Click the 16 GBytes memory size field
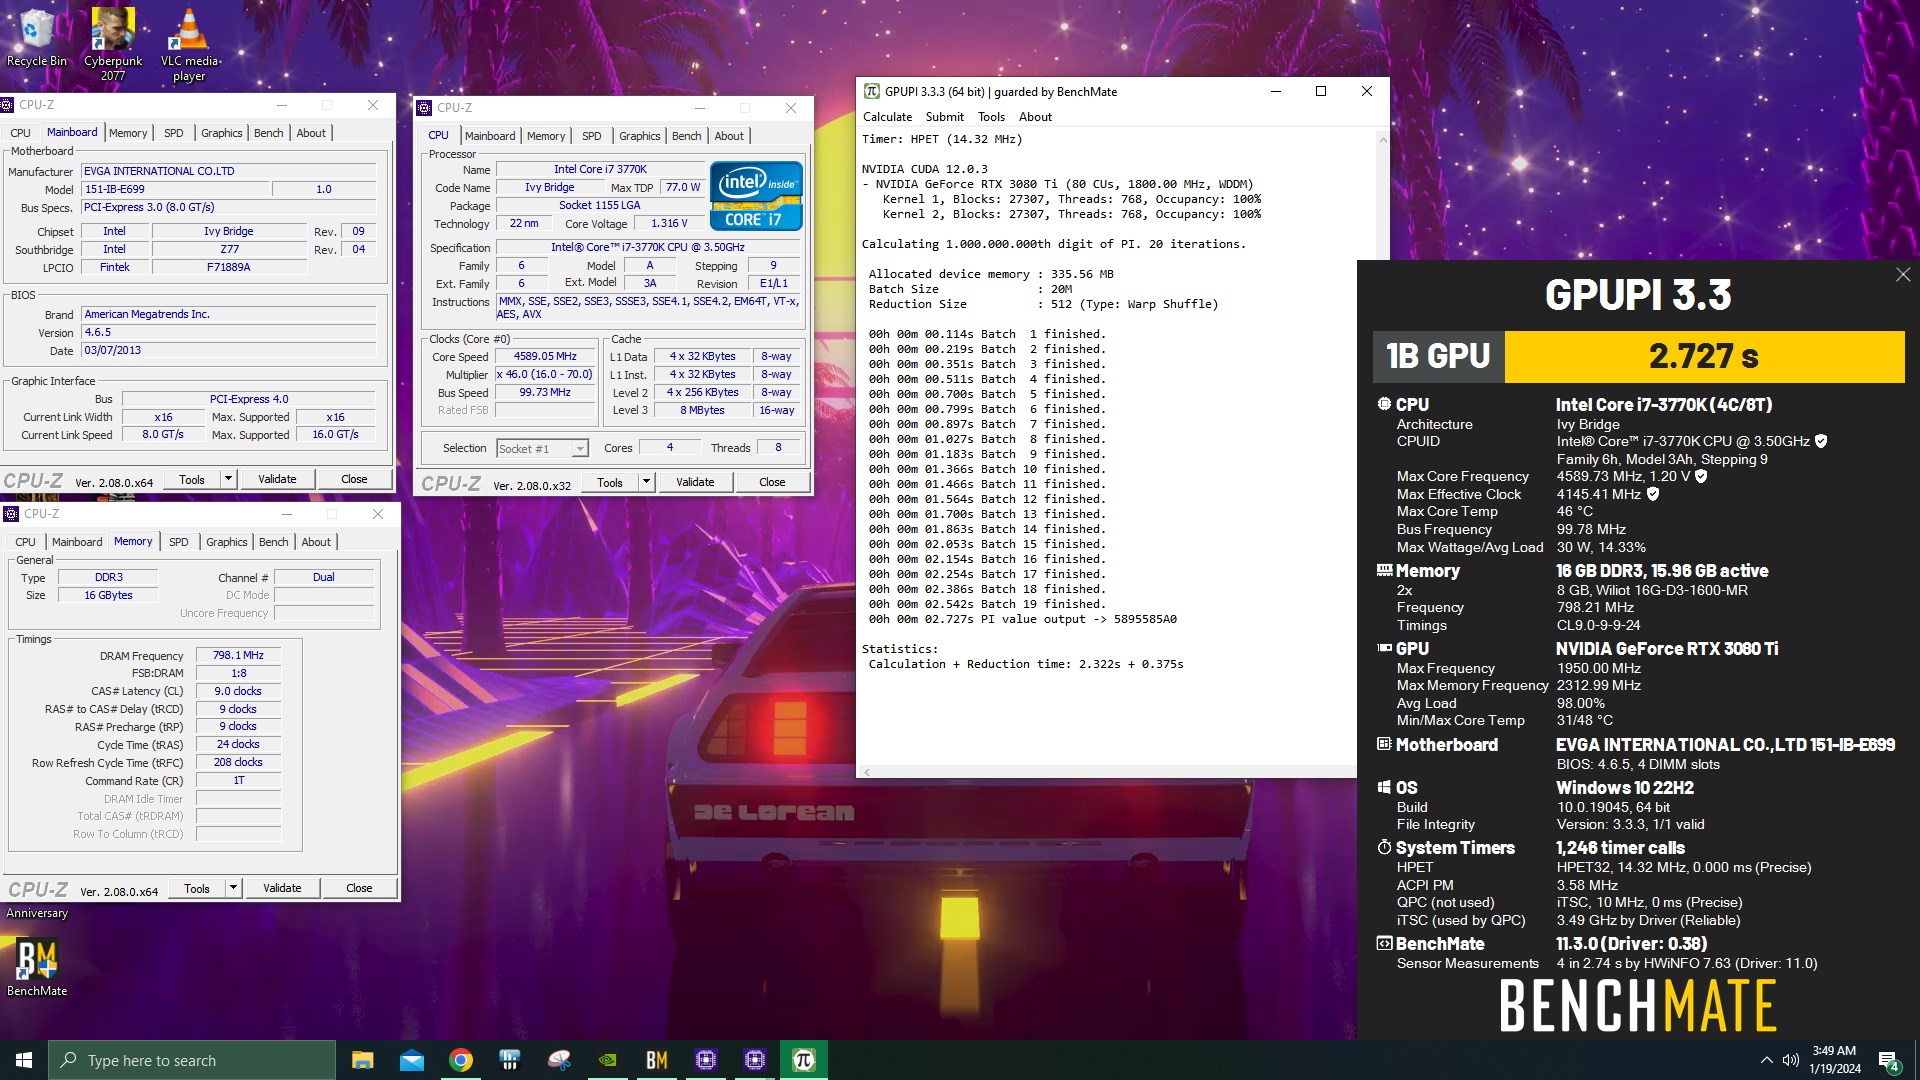The width and height of the screenshot is (1920, 1080). pyautogui.click(x=108, y=596)
